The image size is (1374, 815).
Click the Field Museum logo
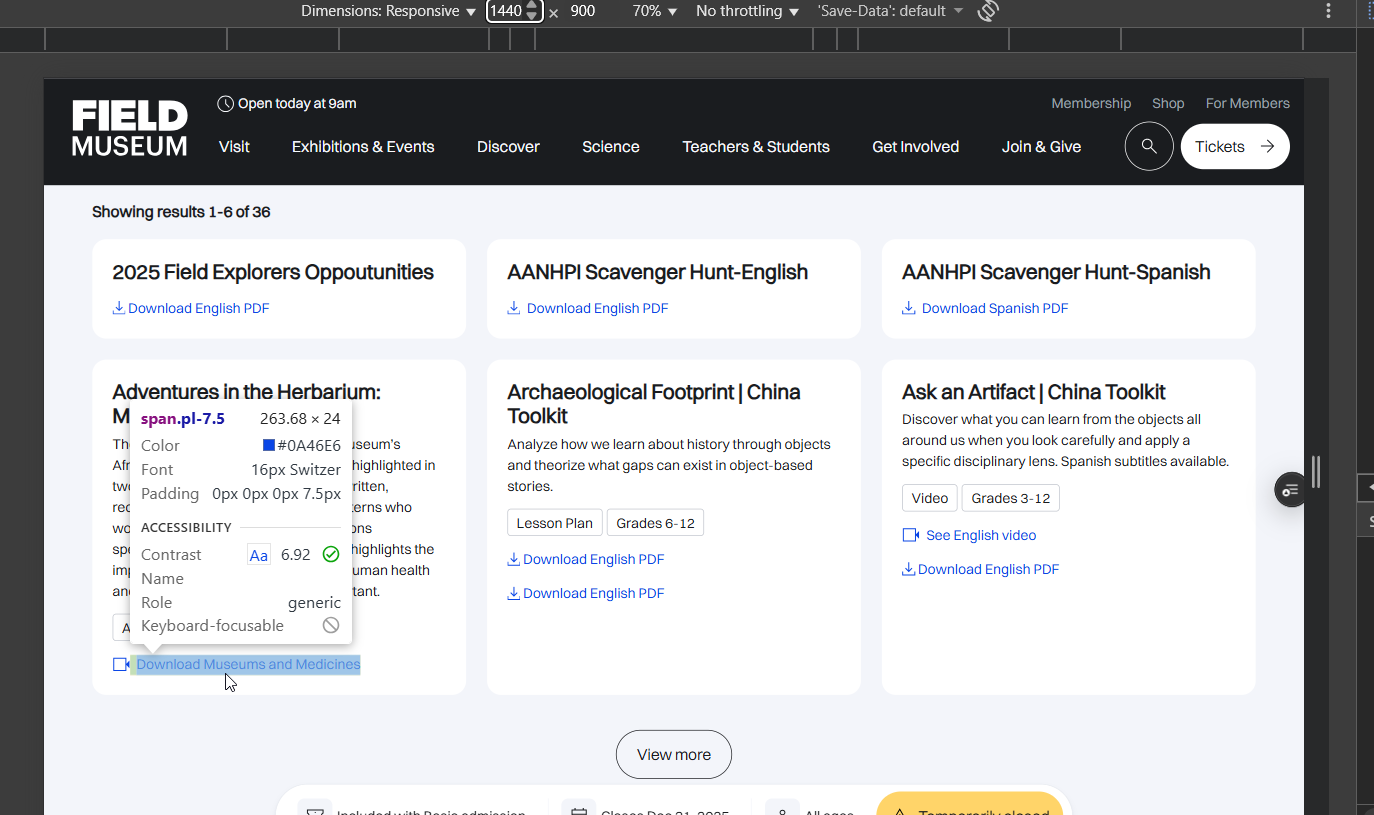(129, 128)
